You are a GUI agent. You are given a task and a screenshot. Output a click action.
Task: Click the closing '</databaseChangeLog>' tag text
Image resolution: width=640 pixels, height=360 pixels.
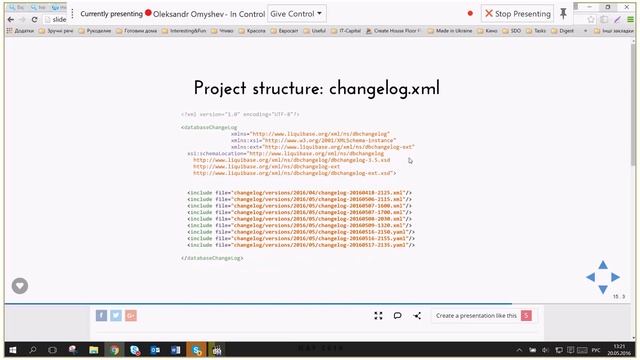point(212,258)
